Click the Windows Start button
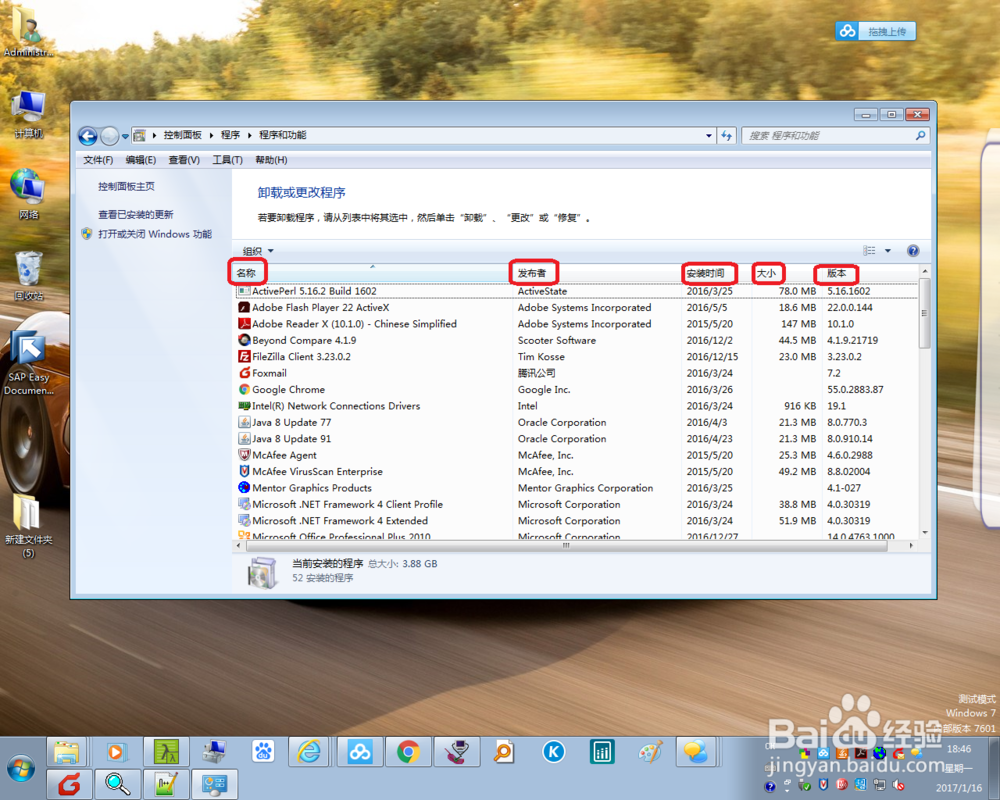This screenshot has height=800, width=1000. point(21,768)
